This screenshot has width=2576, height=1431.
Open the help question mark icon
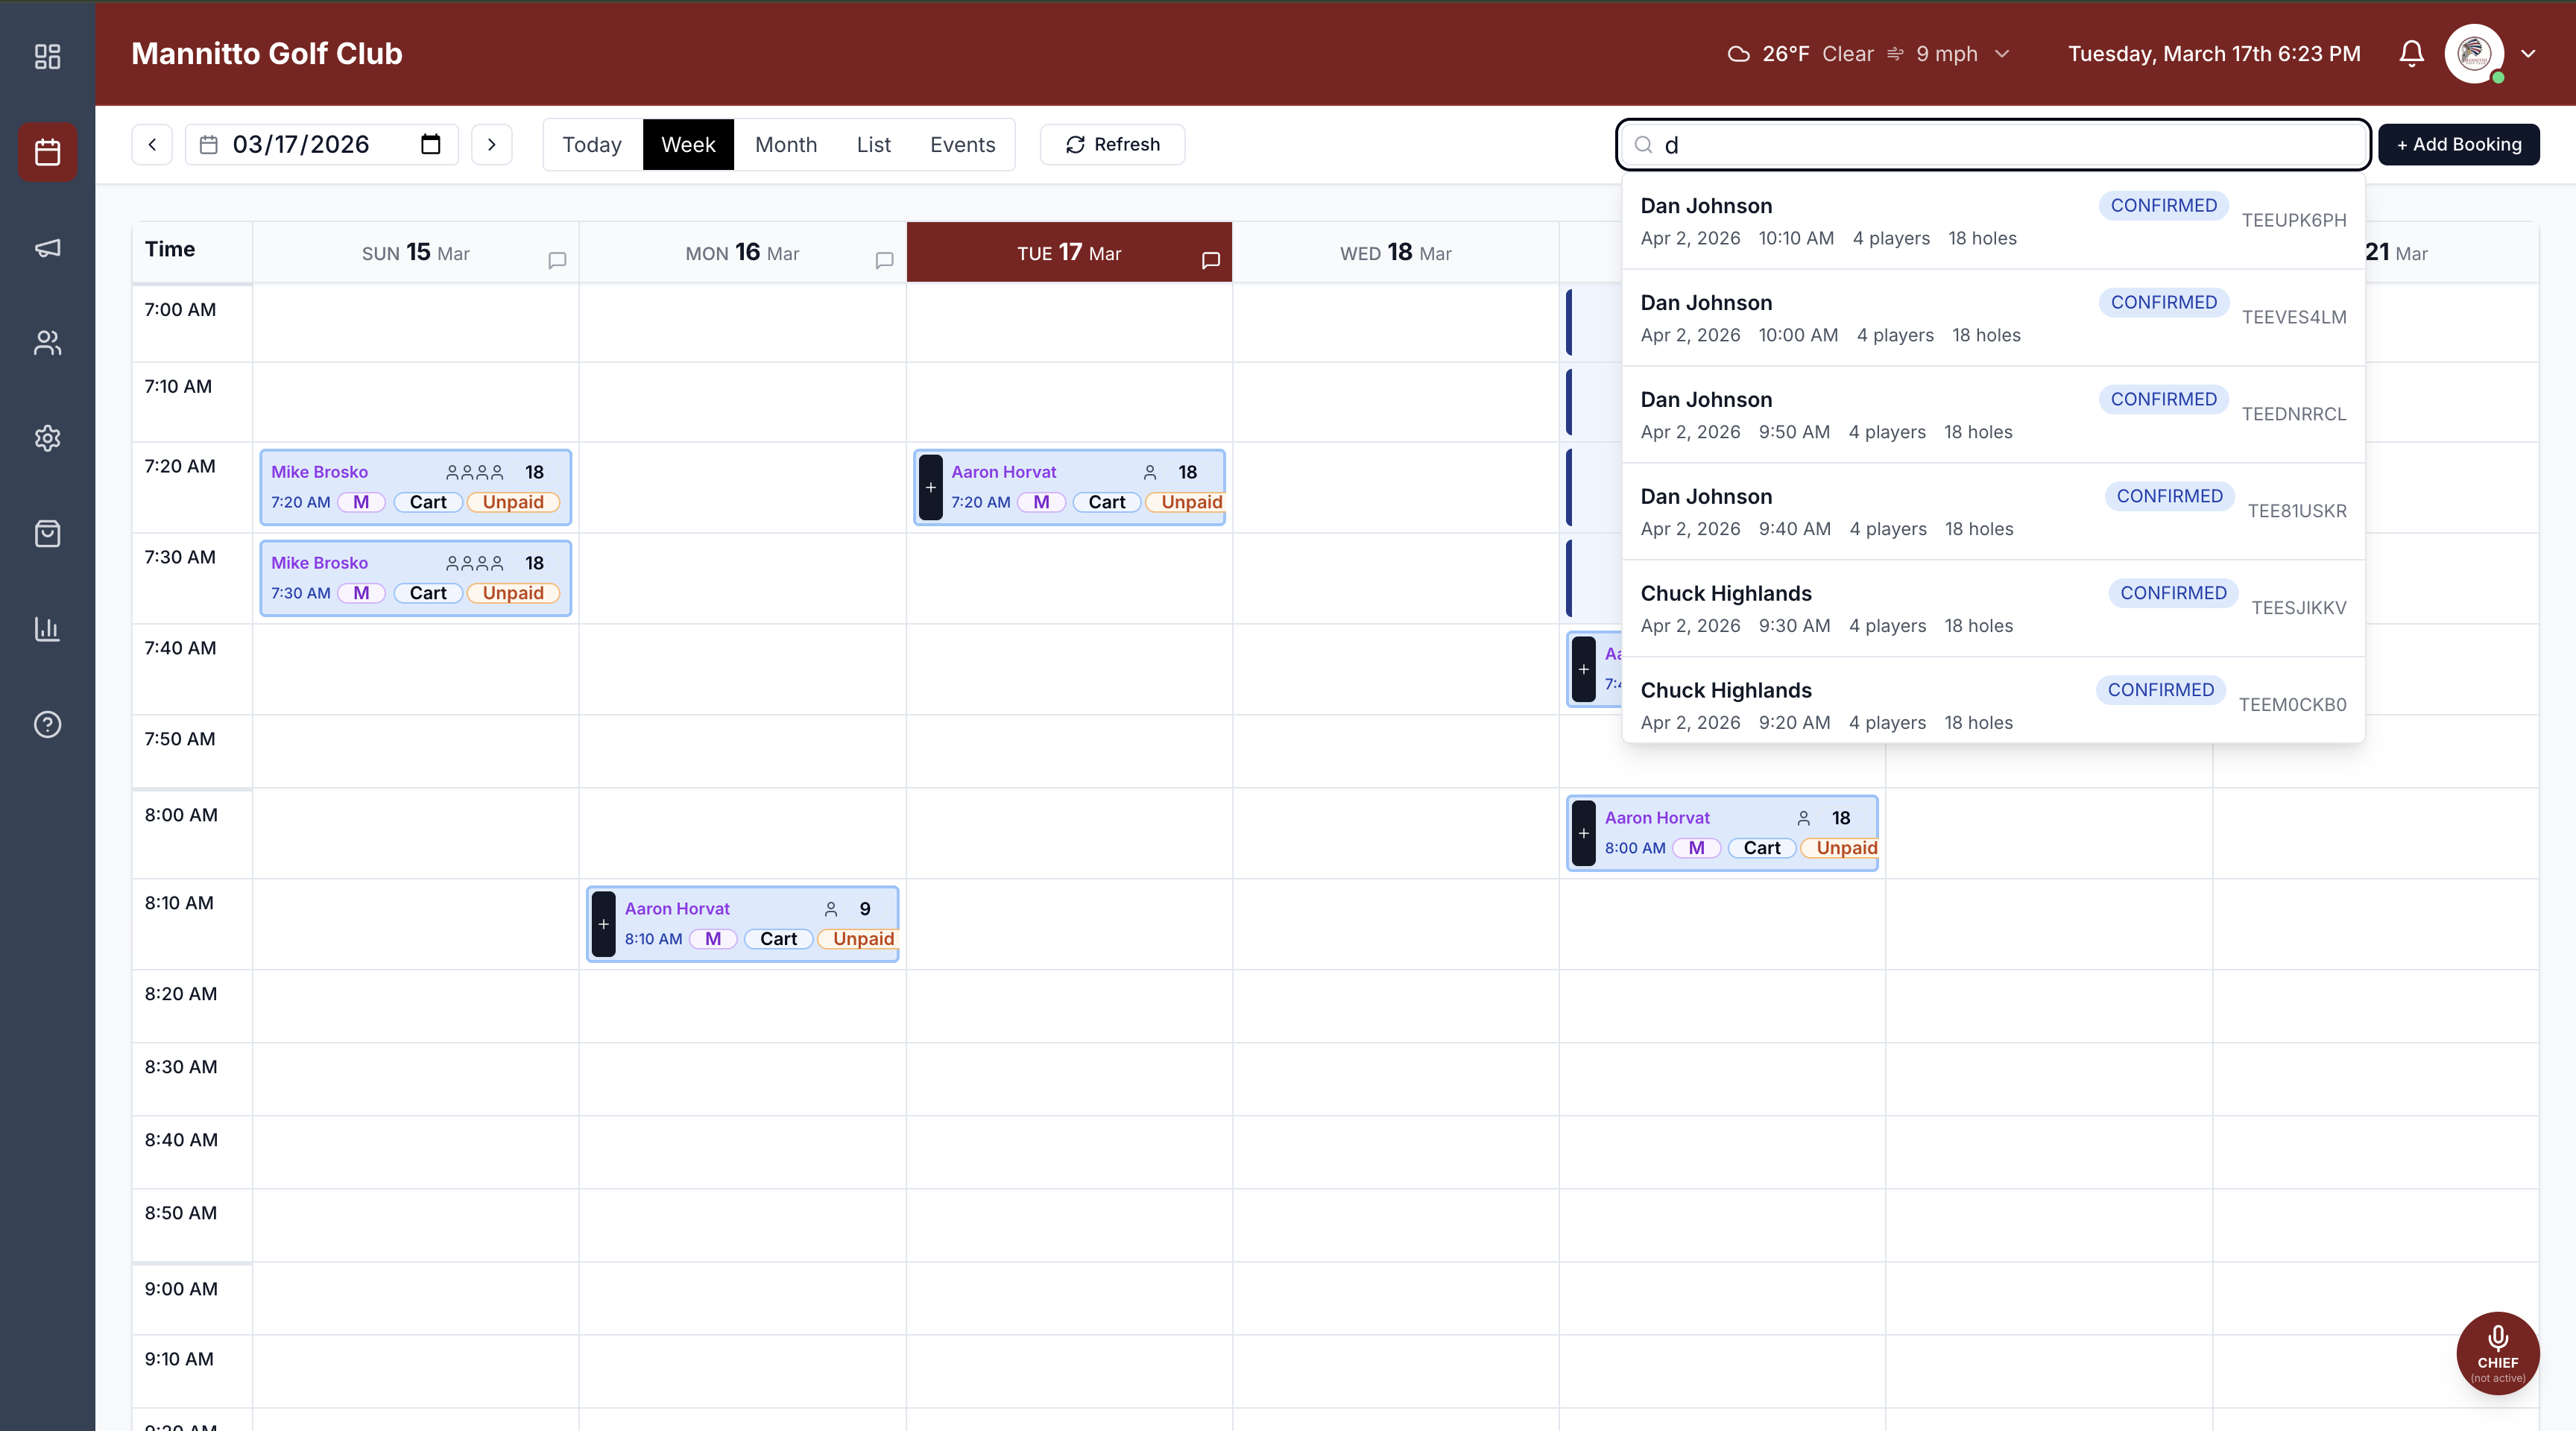46,724
